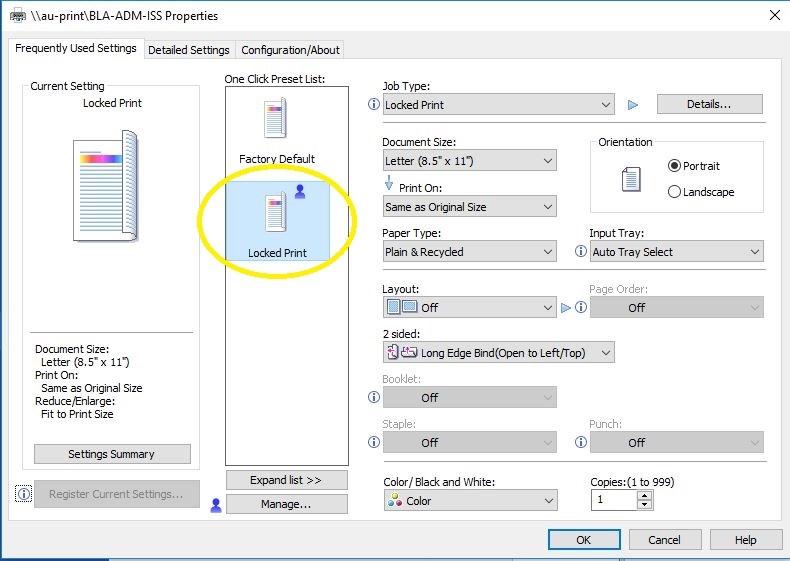Click the info icon beside Booklet

pyautogui.click(x=374, y=397)
